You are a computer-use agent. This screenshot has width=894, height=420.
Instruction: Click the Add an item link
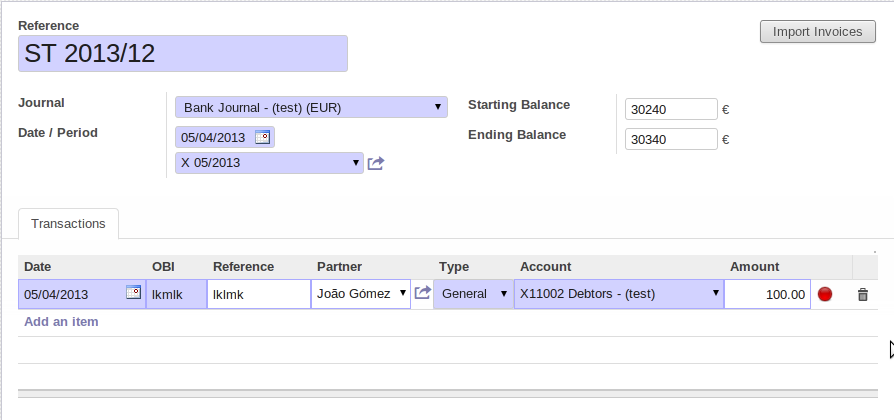click(61, 322)
